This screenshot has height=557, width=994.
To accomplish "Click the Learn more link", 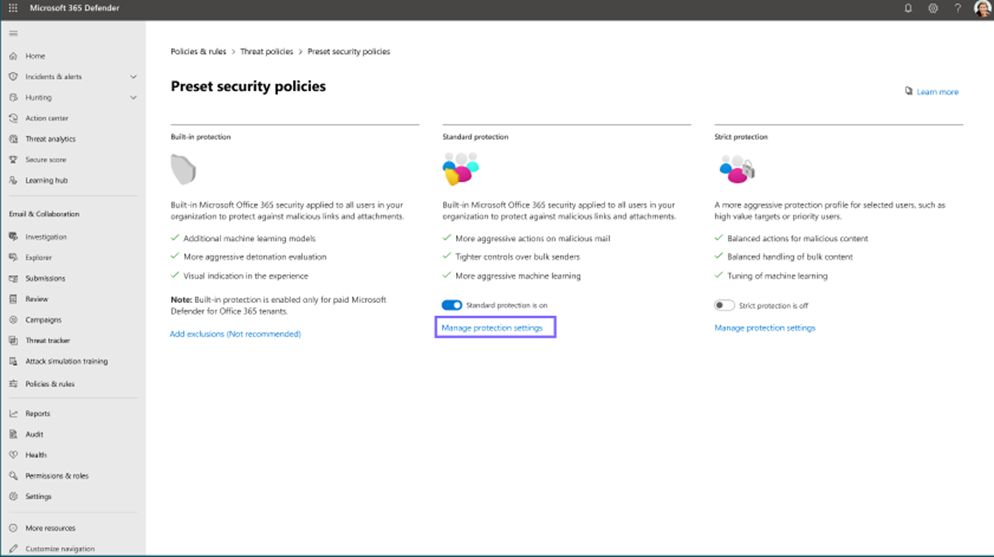I will coord(937,92).
